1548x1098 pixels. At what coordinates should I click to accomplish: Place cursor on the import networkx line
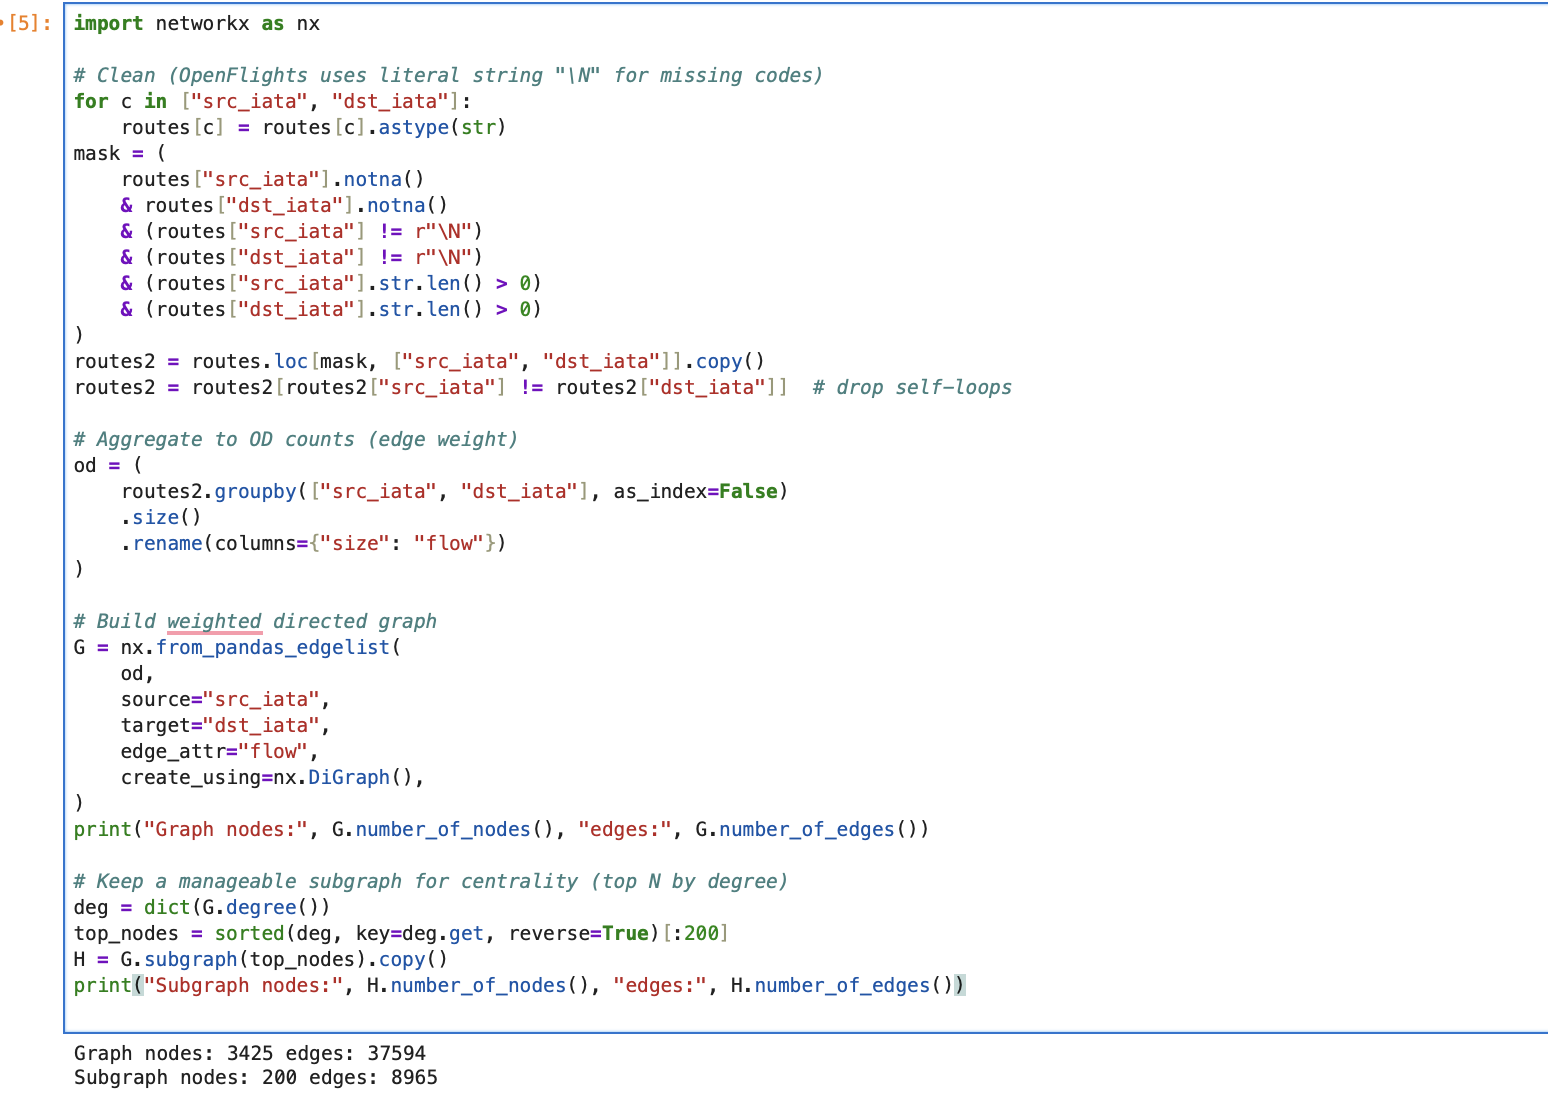[x=196, y=23]
